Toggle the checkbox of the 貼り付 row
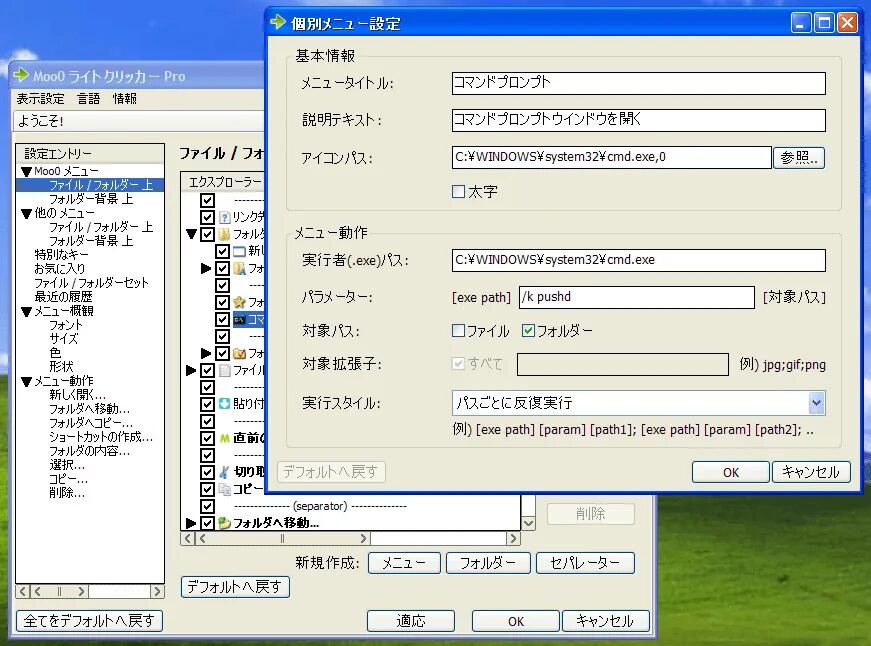The width and height of the screenshot is (871, 646). click(207, 404)
